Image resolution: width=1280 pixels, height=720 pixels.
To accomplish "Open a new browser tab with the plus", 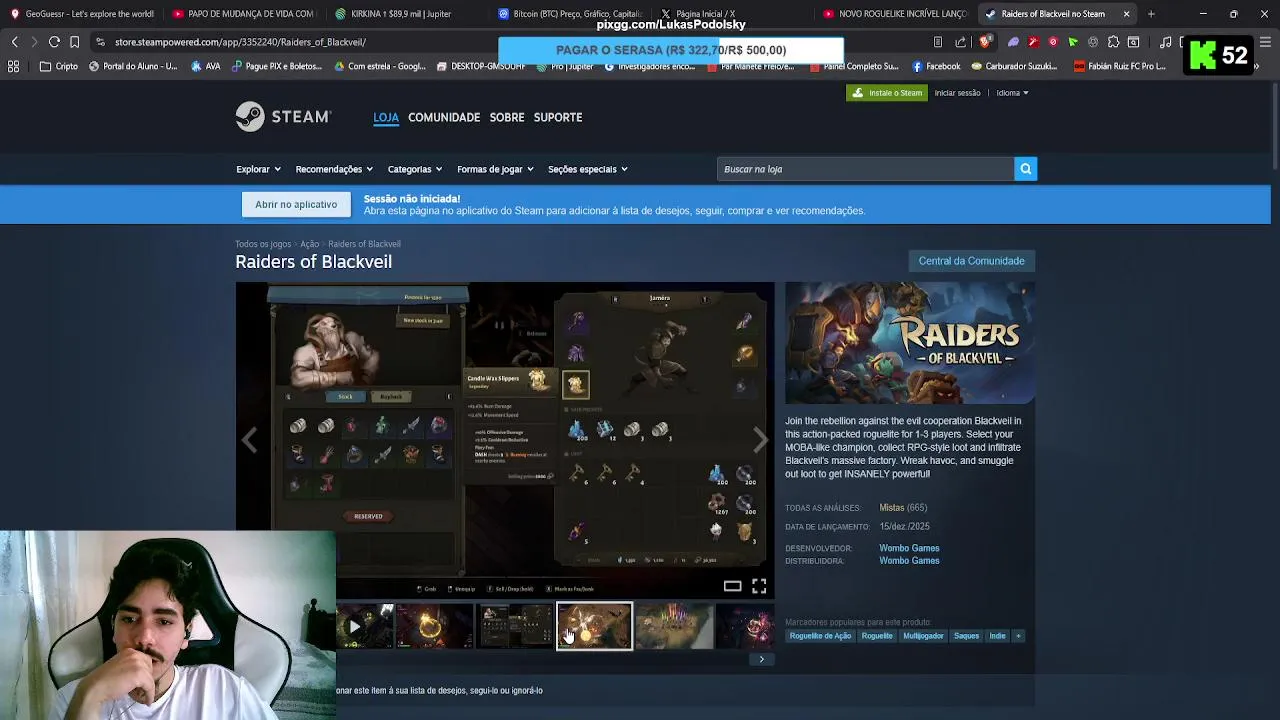I will click(1151, 14).
